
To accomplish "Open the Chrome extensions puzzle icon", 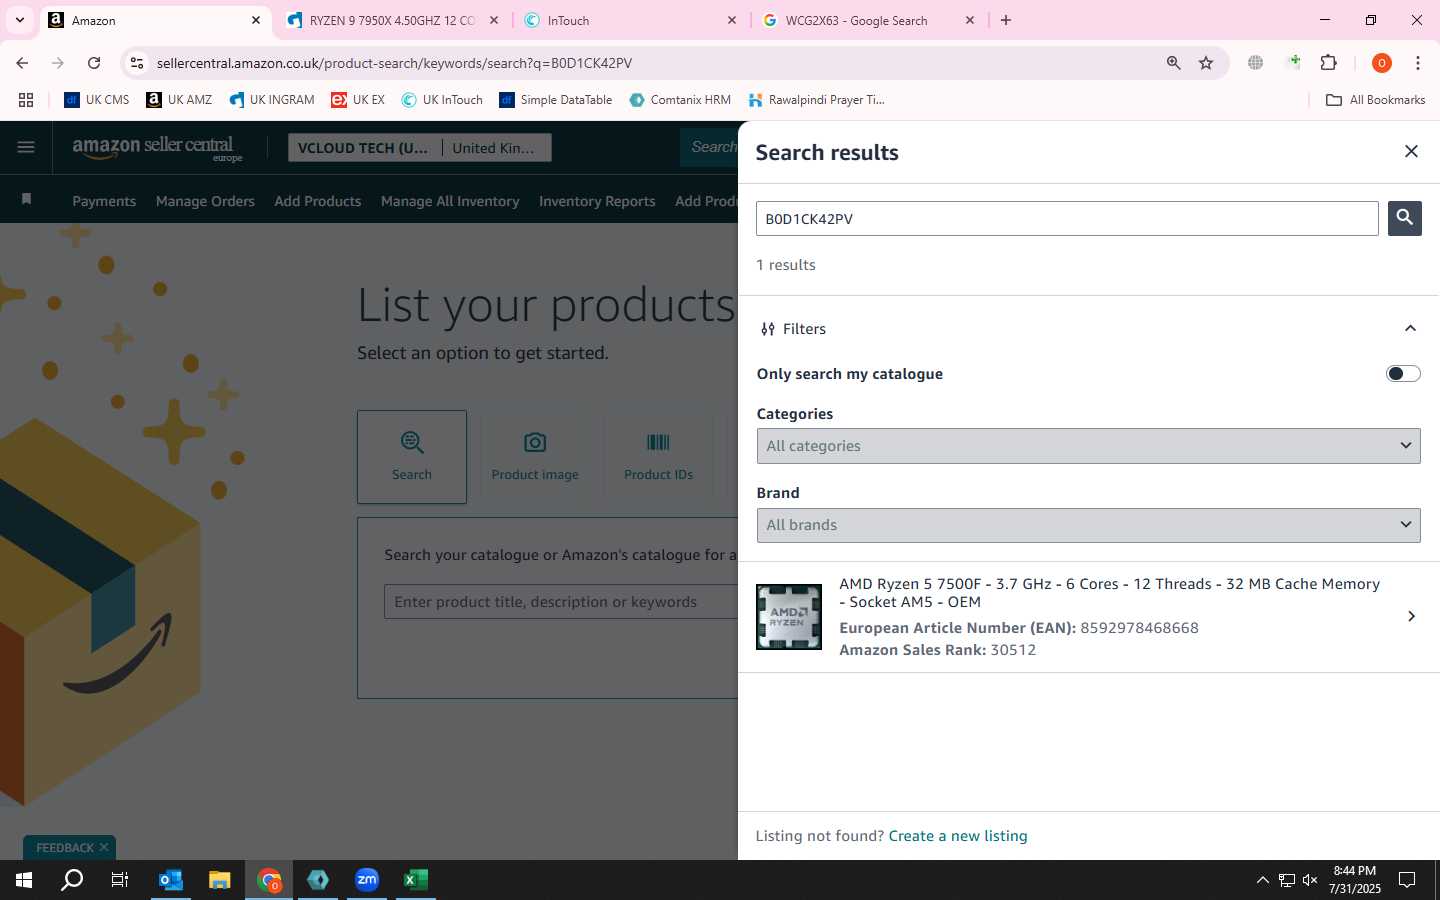I will pyautogui.click(x=1328, y=63).
